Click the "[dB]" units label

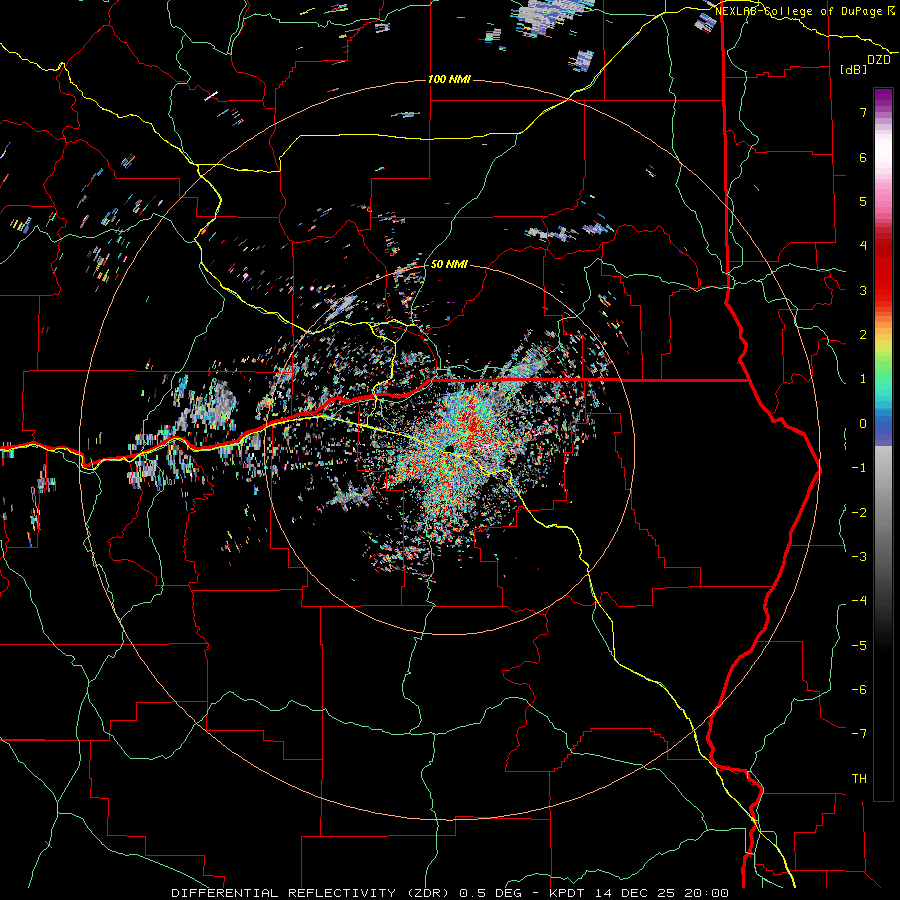pyautogui.click(x=853, y=69)
